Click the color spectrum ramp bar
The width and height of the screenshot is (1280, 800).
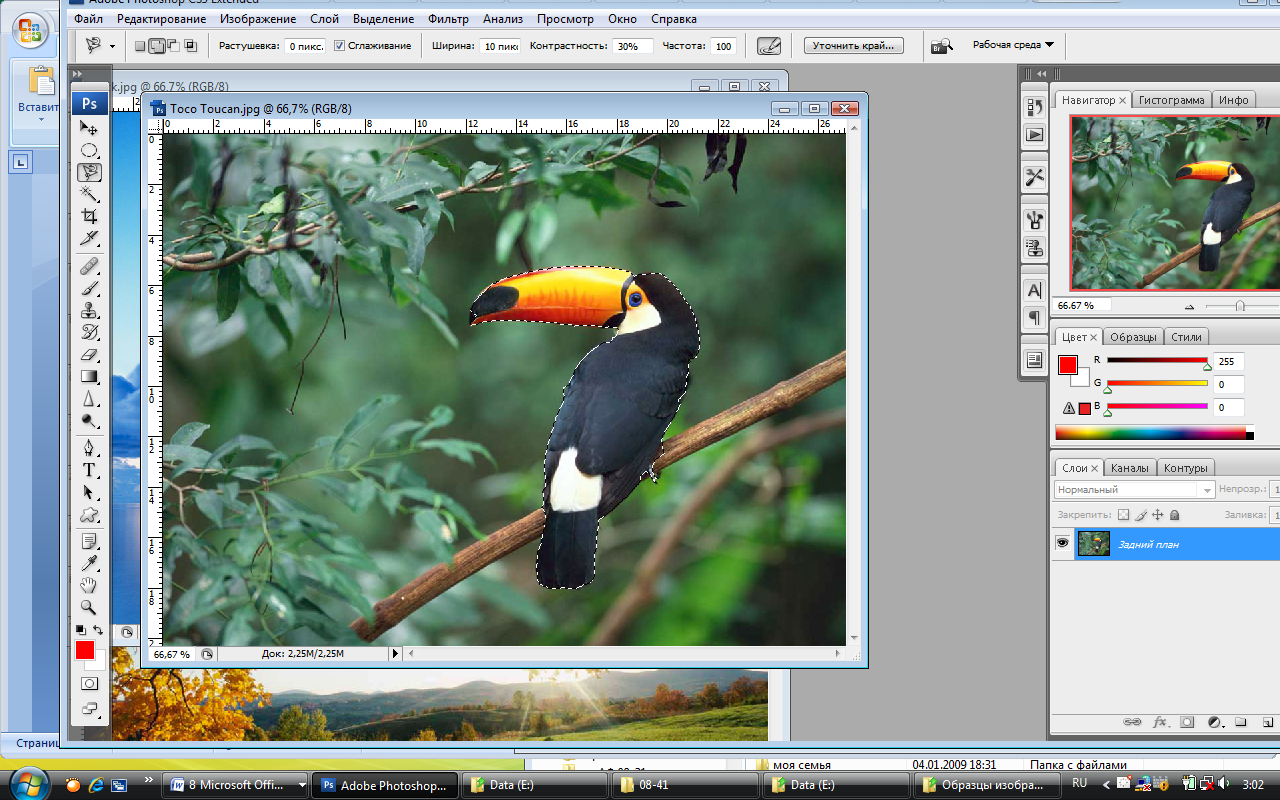(1154, 433)
